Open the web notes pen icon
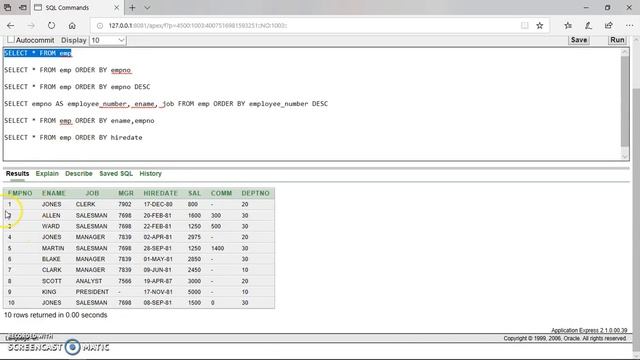The width and height of the screenshot is (640, 360). (x=588, y=26)
